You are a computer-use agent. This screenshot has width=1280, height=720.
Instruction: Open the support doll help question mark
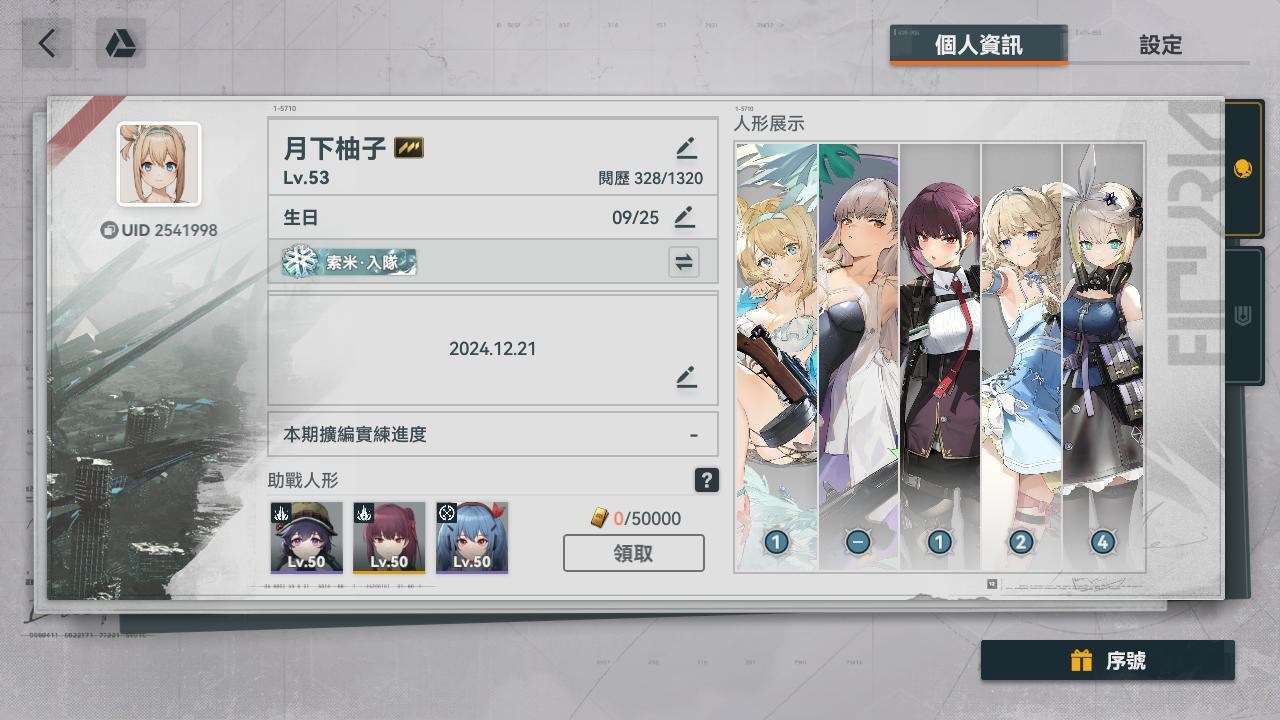(x=706, y=480)
